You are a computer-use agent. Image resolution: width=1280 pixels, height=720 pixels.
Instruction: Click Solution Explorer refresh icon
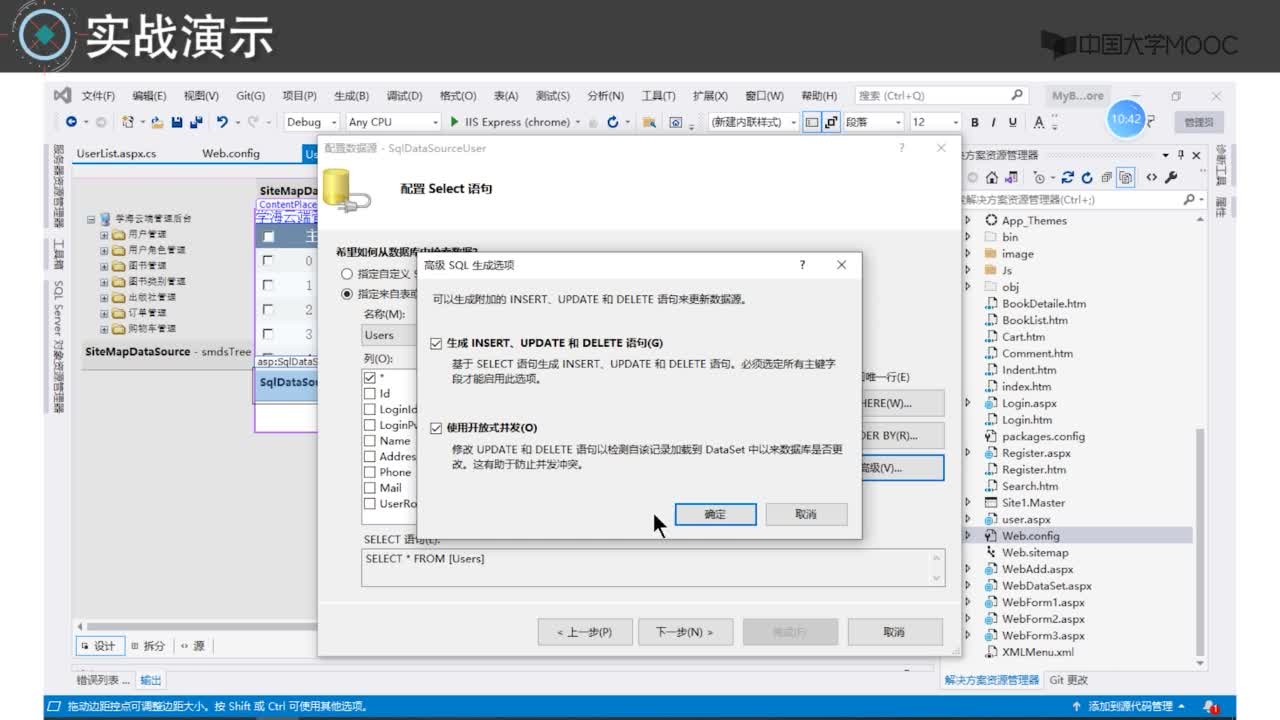pyautogui.click(x=1087, y=177)
